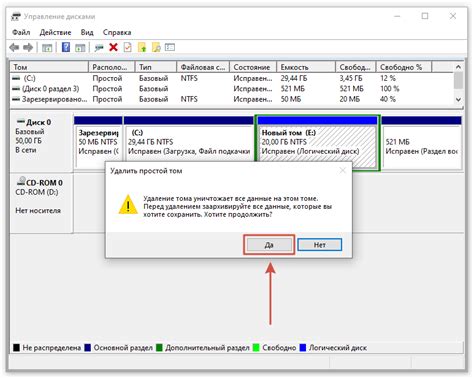Open the Справка menu

click(117, 32)
